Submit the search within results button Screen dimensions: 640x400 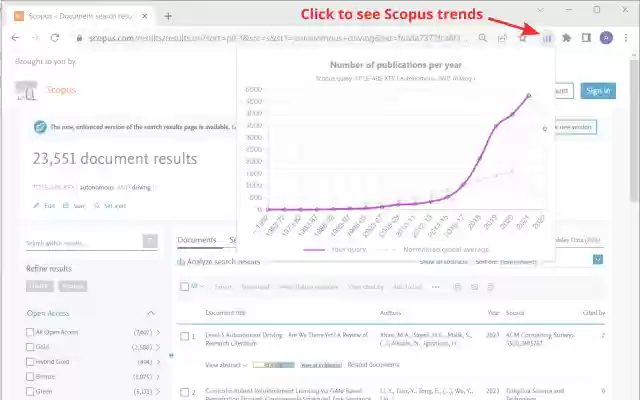(150, 241)
